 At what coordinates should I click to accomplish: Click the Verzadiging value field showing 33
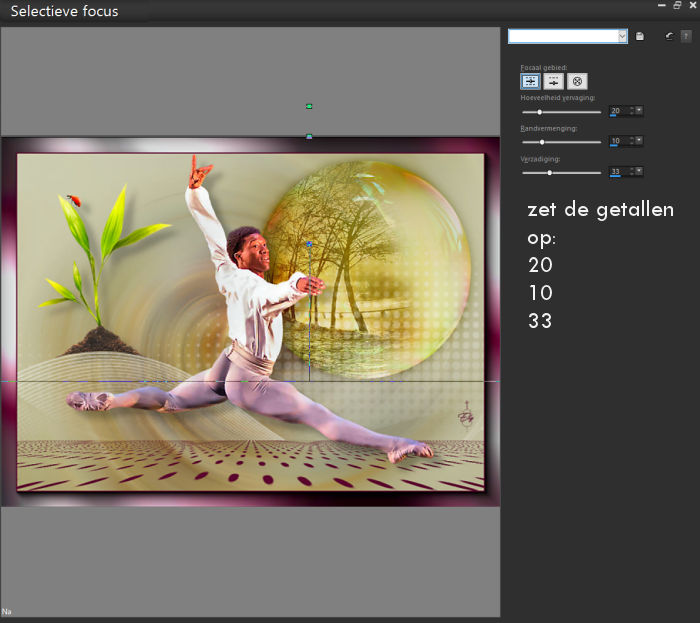tap(619, 171)
